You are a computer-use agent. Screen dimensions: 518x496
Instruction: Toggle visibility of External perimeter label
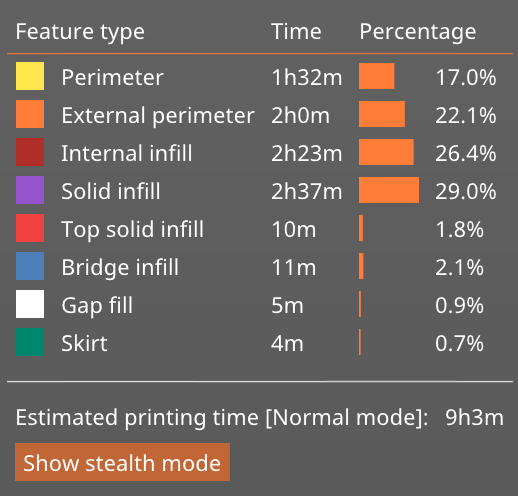(x=158, y=116)
